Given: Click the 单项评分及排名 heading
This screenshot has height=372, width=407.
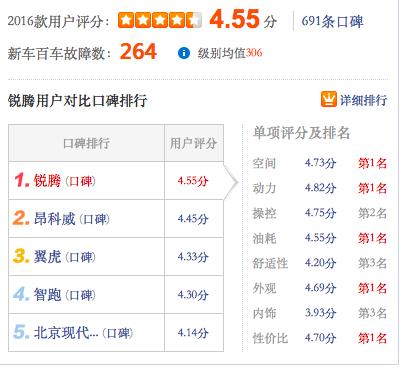Looking at the screenshot, I should click(301, 133).
